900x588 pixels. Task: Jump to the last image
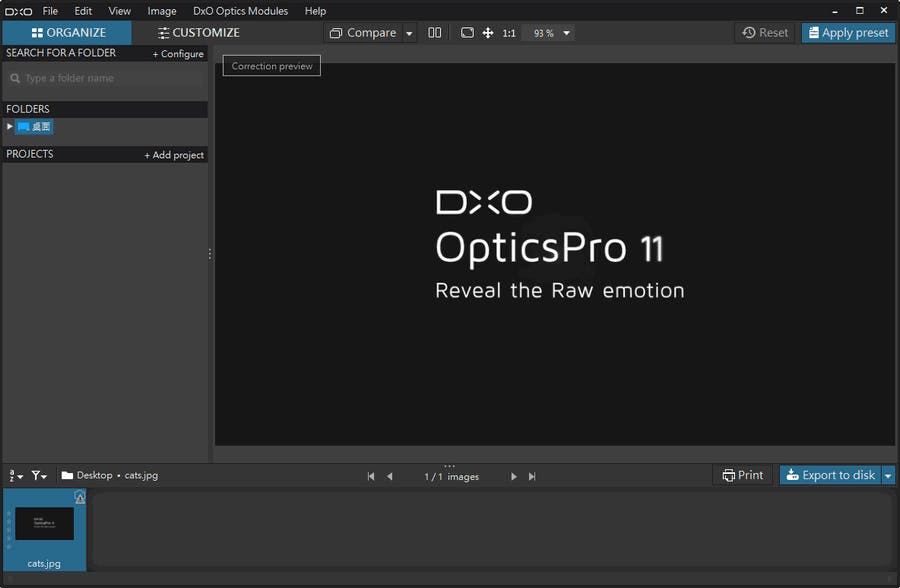(532, 477)
